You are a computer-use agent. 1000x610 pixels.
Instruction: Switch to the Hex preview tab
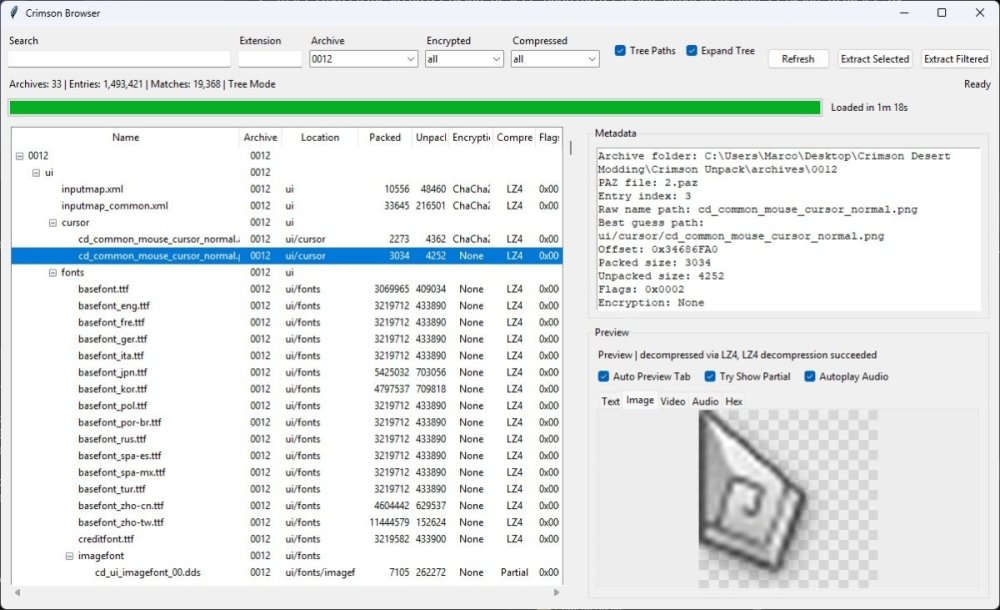pyautogui.click(x=733, y=401)
